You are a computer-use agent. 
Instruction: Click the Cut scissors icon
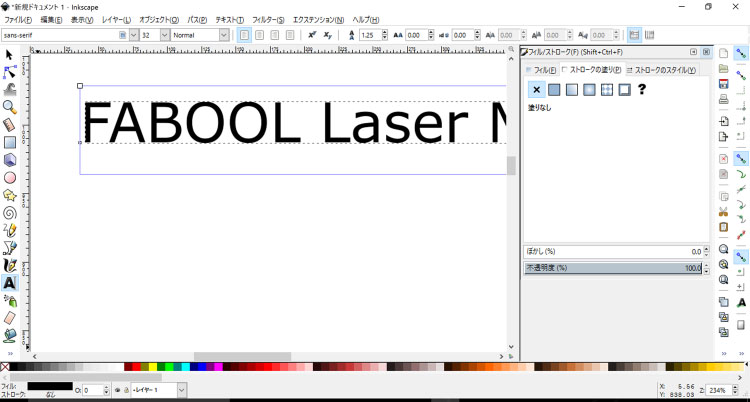[723, 212]
